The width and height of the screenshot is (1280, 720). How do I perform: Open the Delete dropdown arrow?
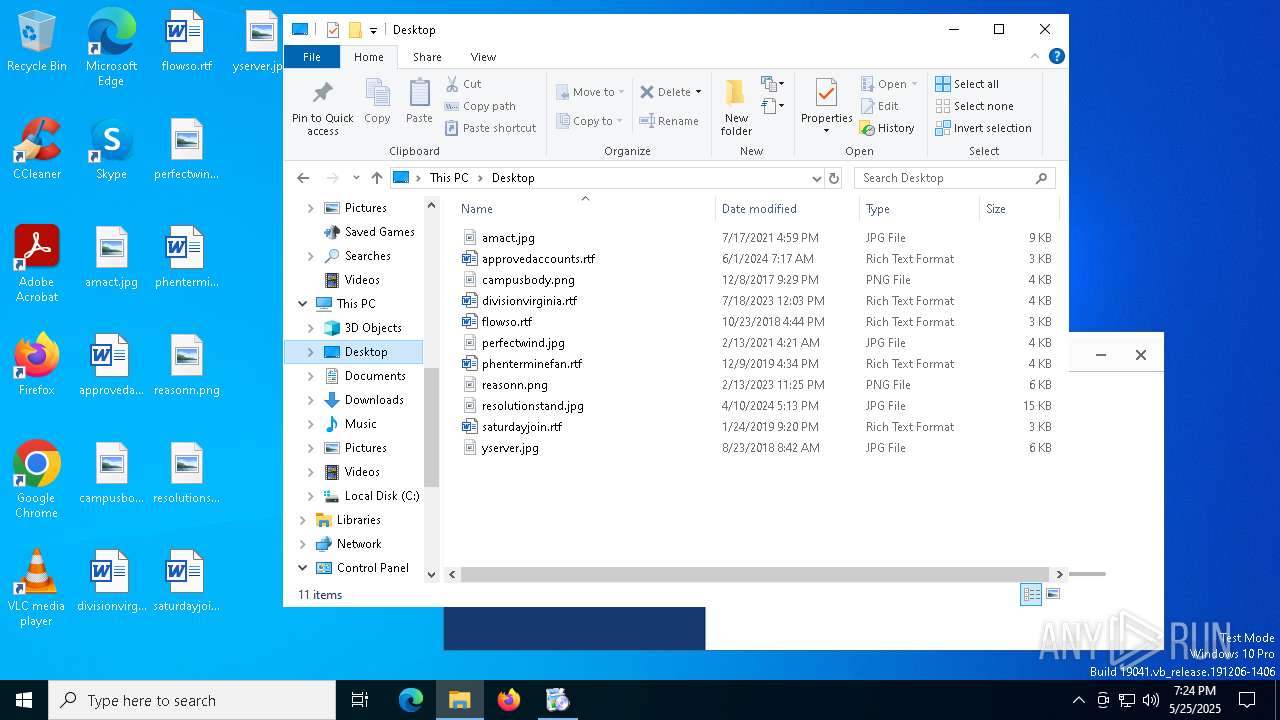click(698, 92)
